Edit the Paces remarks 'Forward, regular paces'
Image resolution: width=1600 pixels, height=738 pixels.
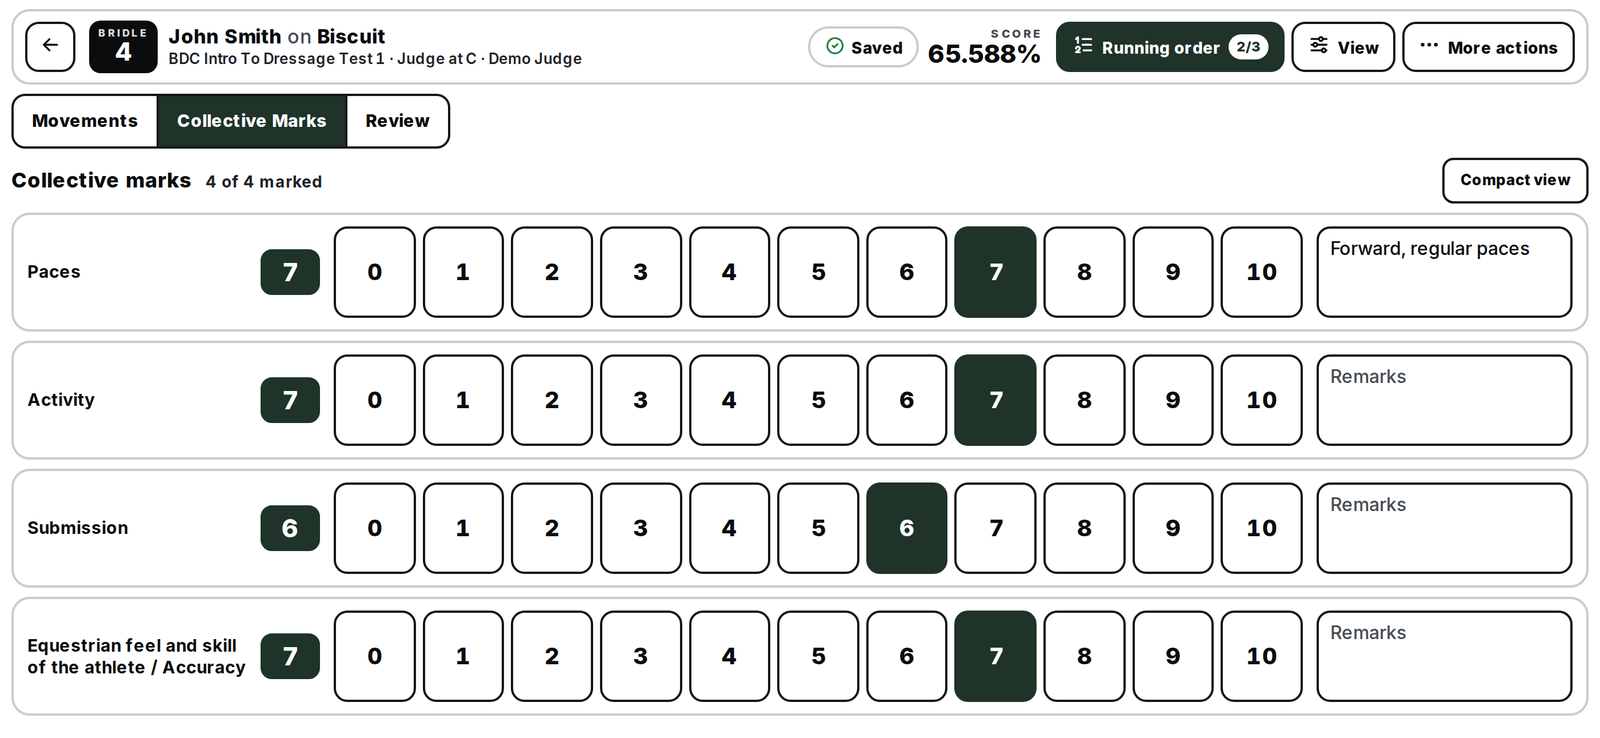1444,272
